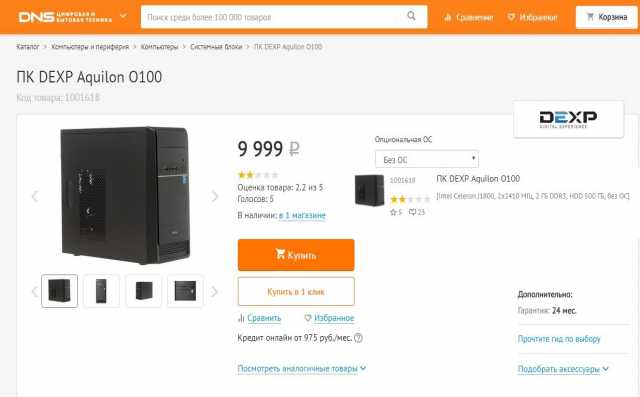The height and width of the screenshot is (397, 640).
Task: Expand the DNS logo dropdown chevron
Action: (x=123, y=16)
